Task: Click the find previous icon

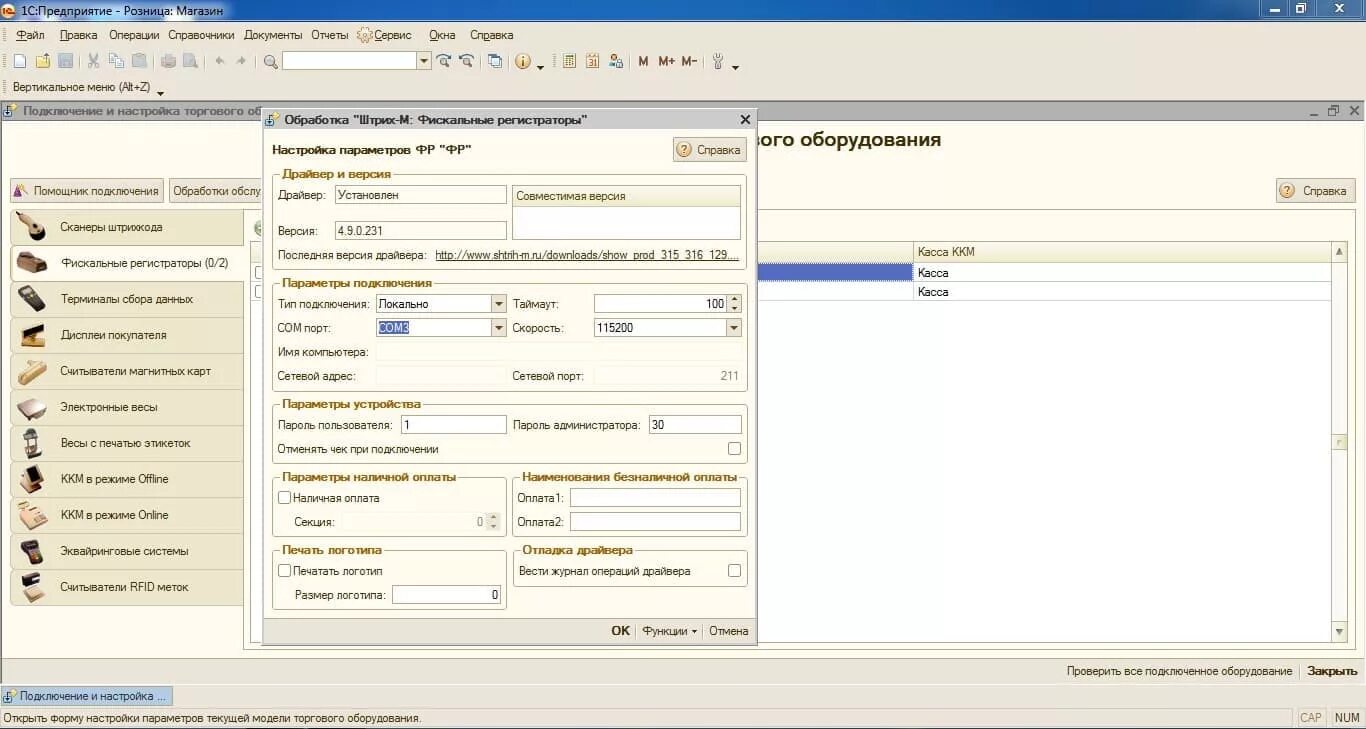Action: [466, 61]
